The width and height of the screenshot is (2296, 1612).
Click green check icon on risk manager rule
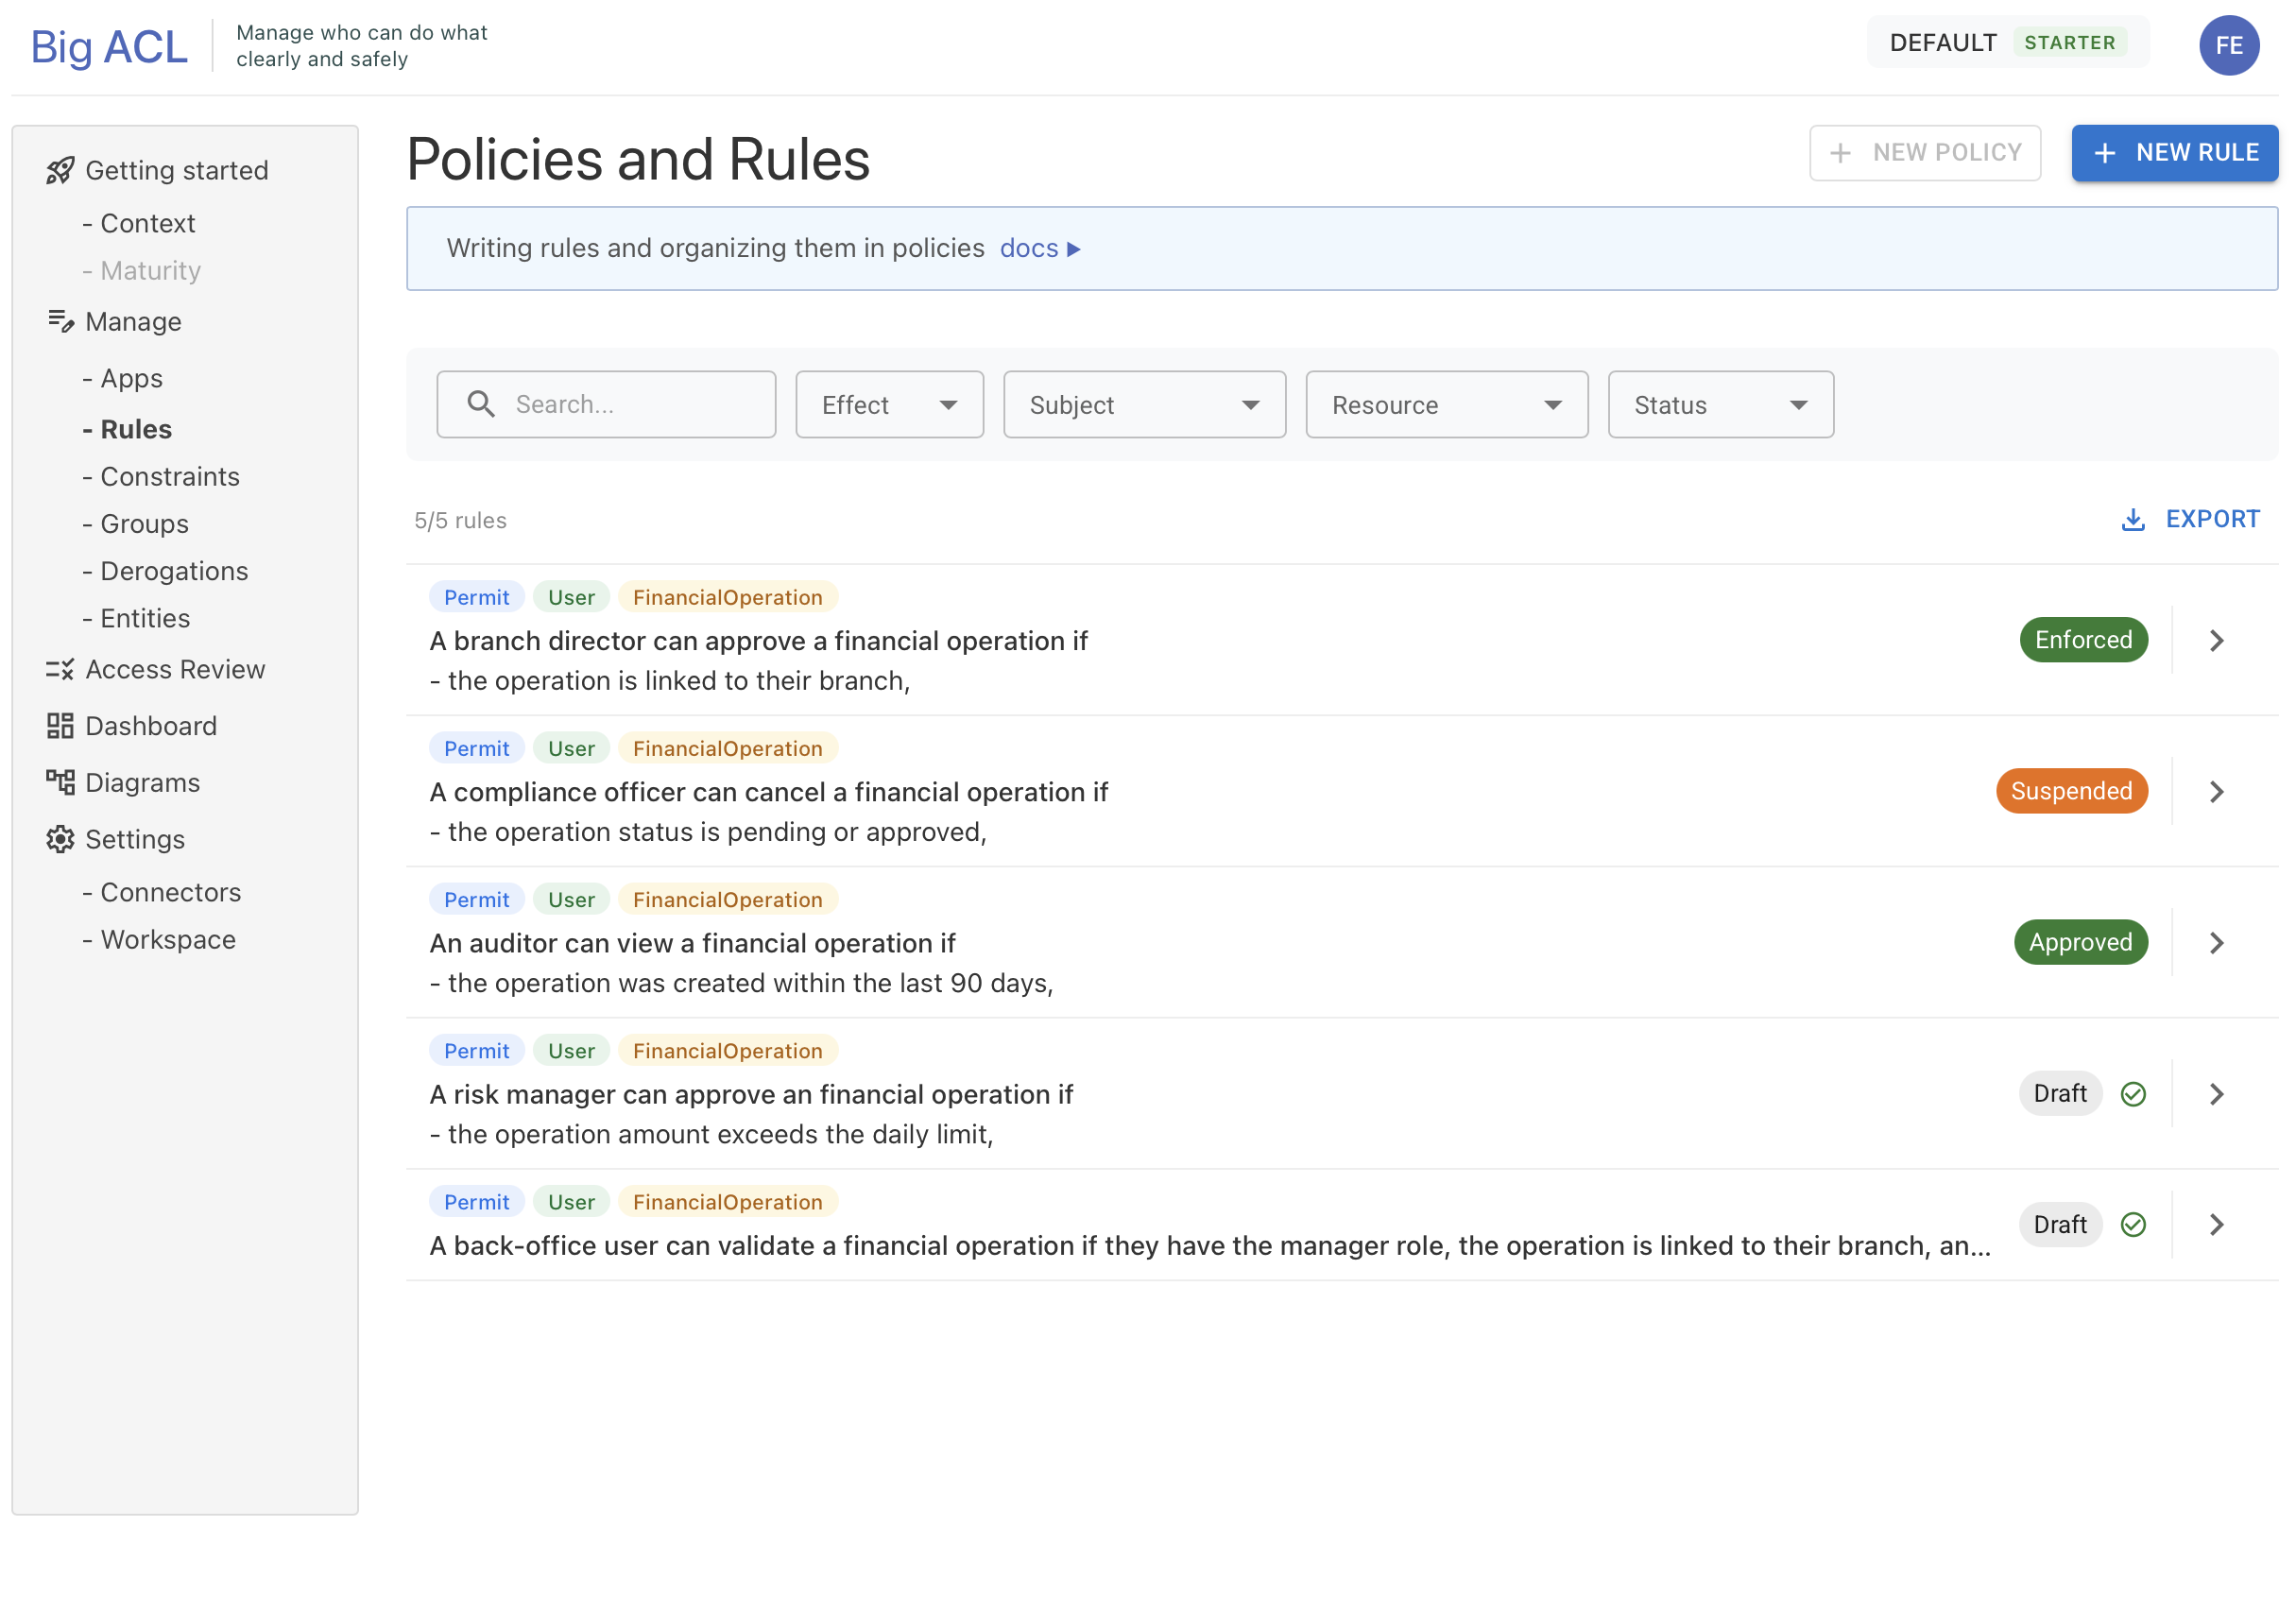2133,1094
